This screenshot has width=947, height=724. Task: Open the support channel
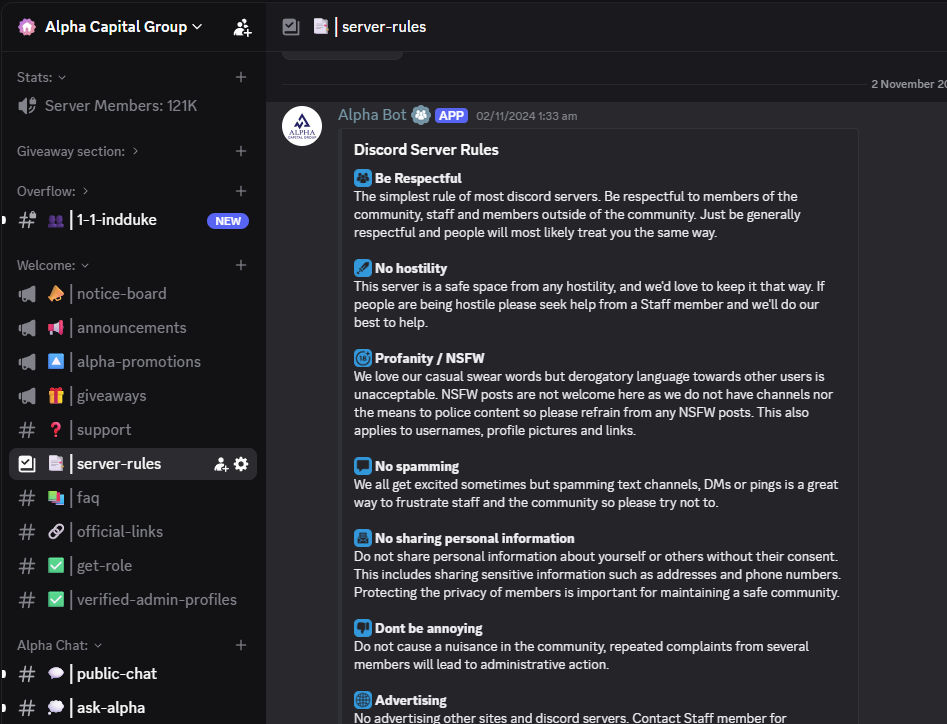coord(133,430)
